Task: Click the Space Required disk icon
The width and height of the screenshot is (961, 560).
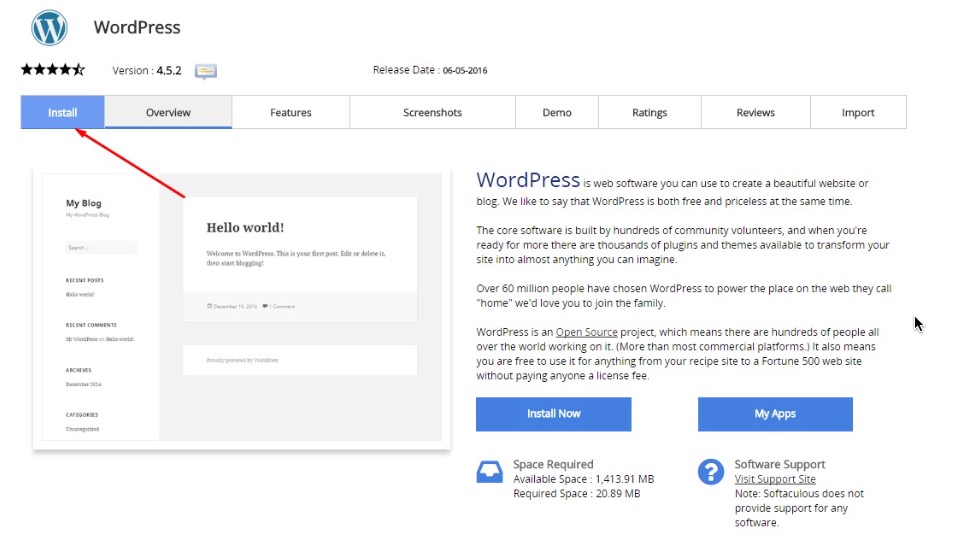Action: click(x=490, y=472)
